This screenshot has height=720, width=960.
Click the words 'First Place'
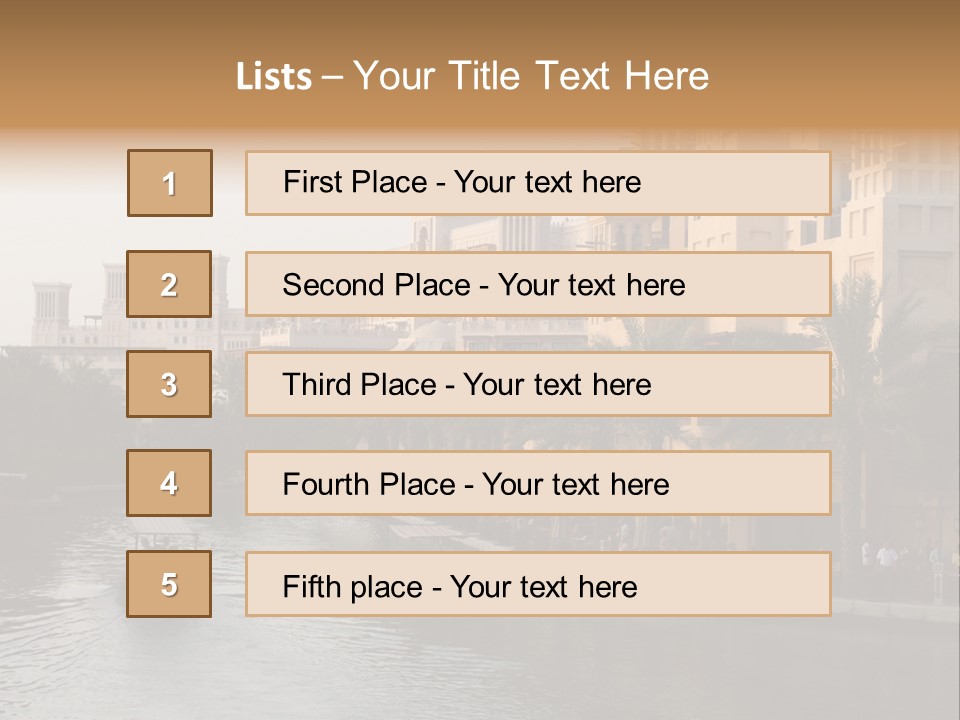pyautogui.click(x=355, y=182)
